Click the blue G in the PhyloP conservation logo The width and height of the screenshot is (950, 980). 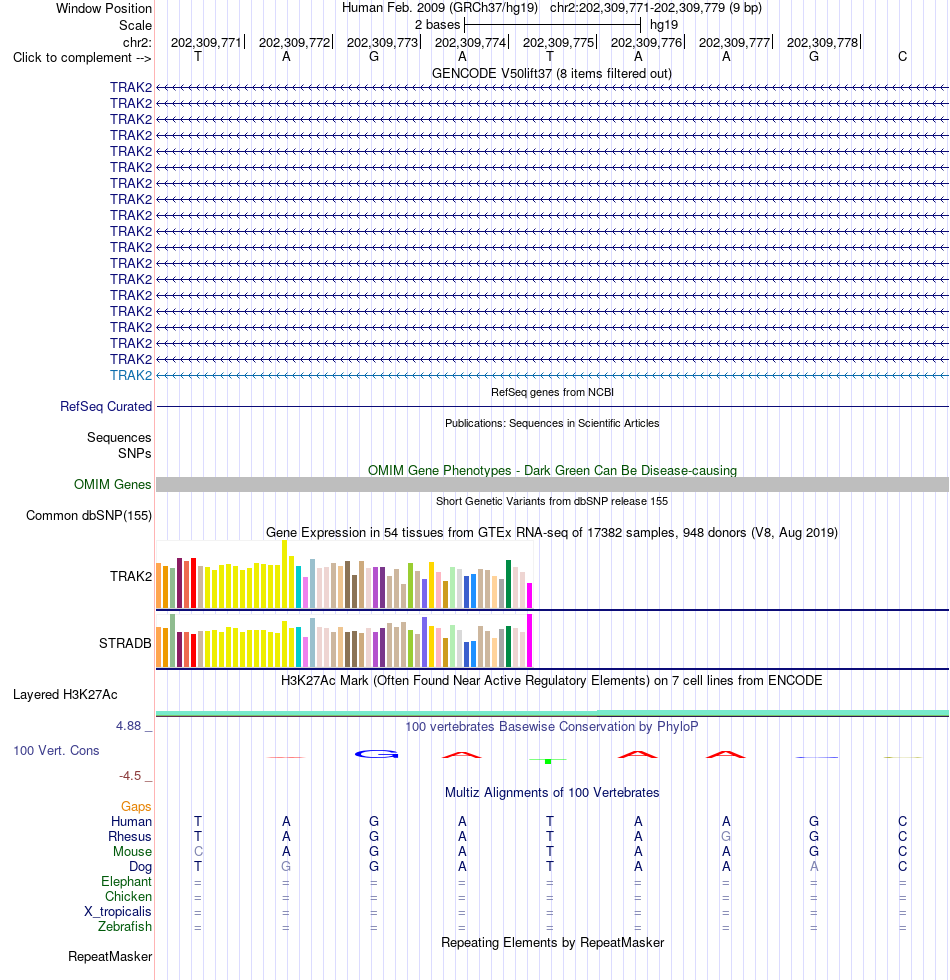click(x=377, y=754)
